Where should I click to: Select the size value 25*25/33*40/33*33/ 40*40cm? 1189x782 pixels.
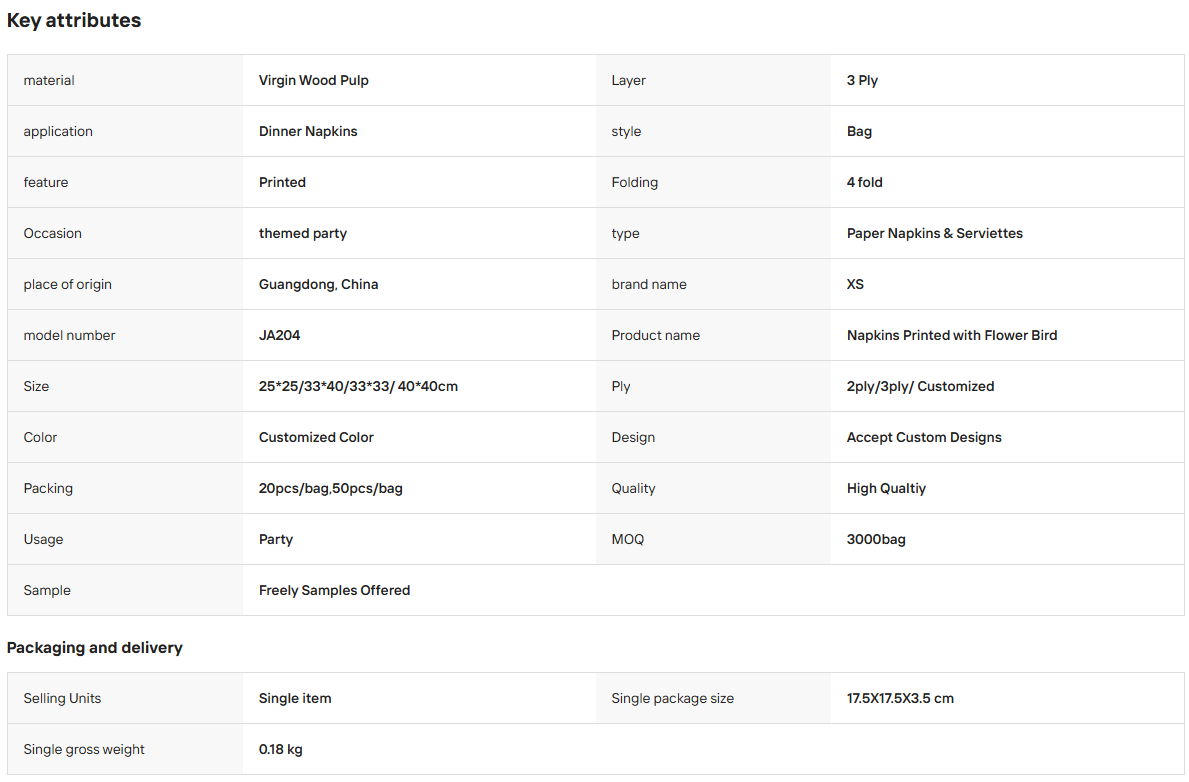pyautogui.click(x=358, y=386)
